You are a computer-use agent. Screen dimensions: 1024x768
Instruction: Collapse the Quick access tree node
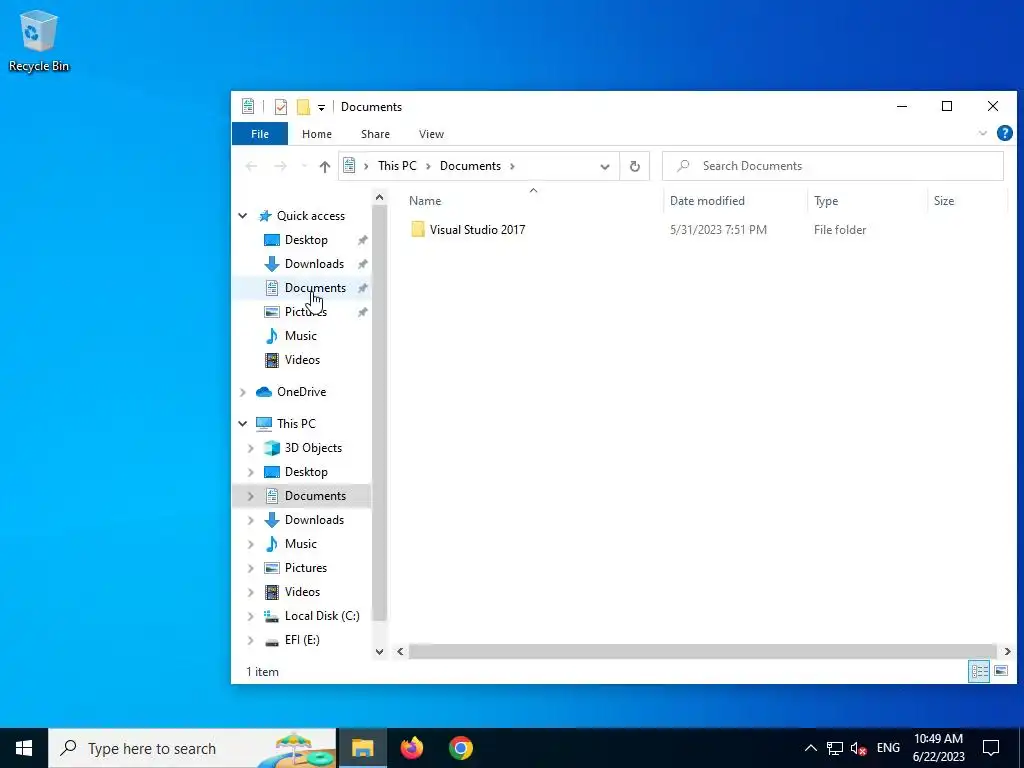click(x=243, y=216)
